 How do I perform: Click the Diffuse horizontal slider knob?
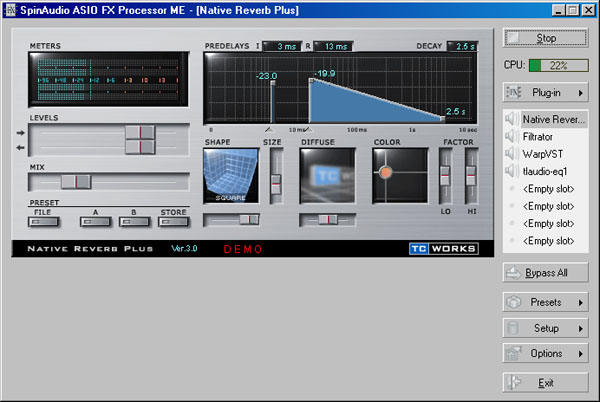(x=328, y=220)
